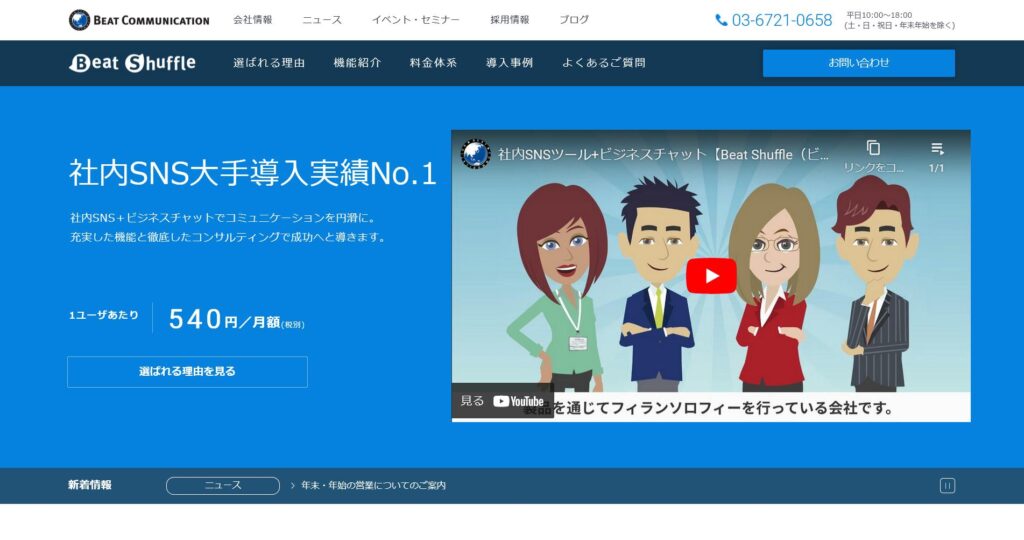Image resolution: width=1024 pixels, height=540 pixels.
Task: Open the ブログ link
Action: [574, 20]
